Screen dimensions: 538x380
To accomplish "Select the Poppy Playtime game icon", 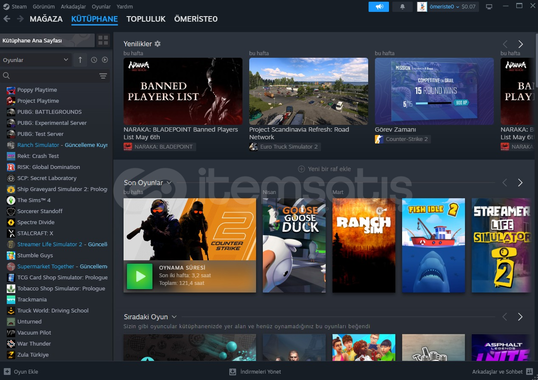I will click(x=11, y=90).
